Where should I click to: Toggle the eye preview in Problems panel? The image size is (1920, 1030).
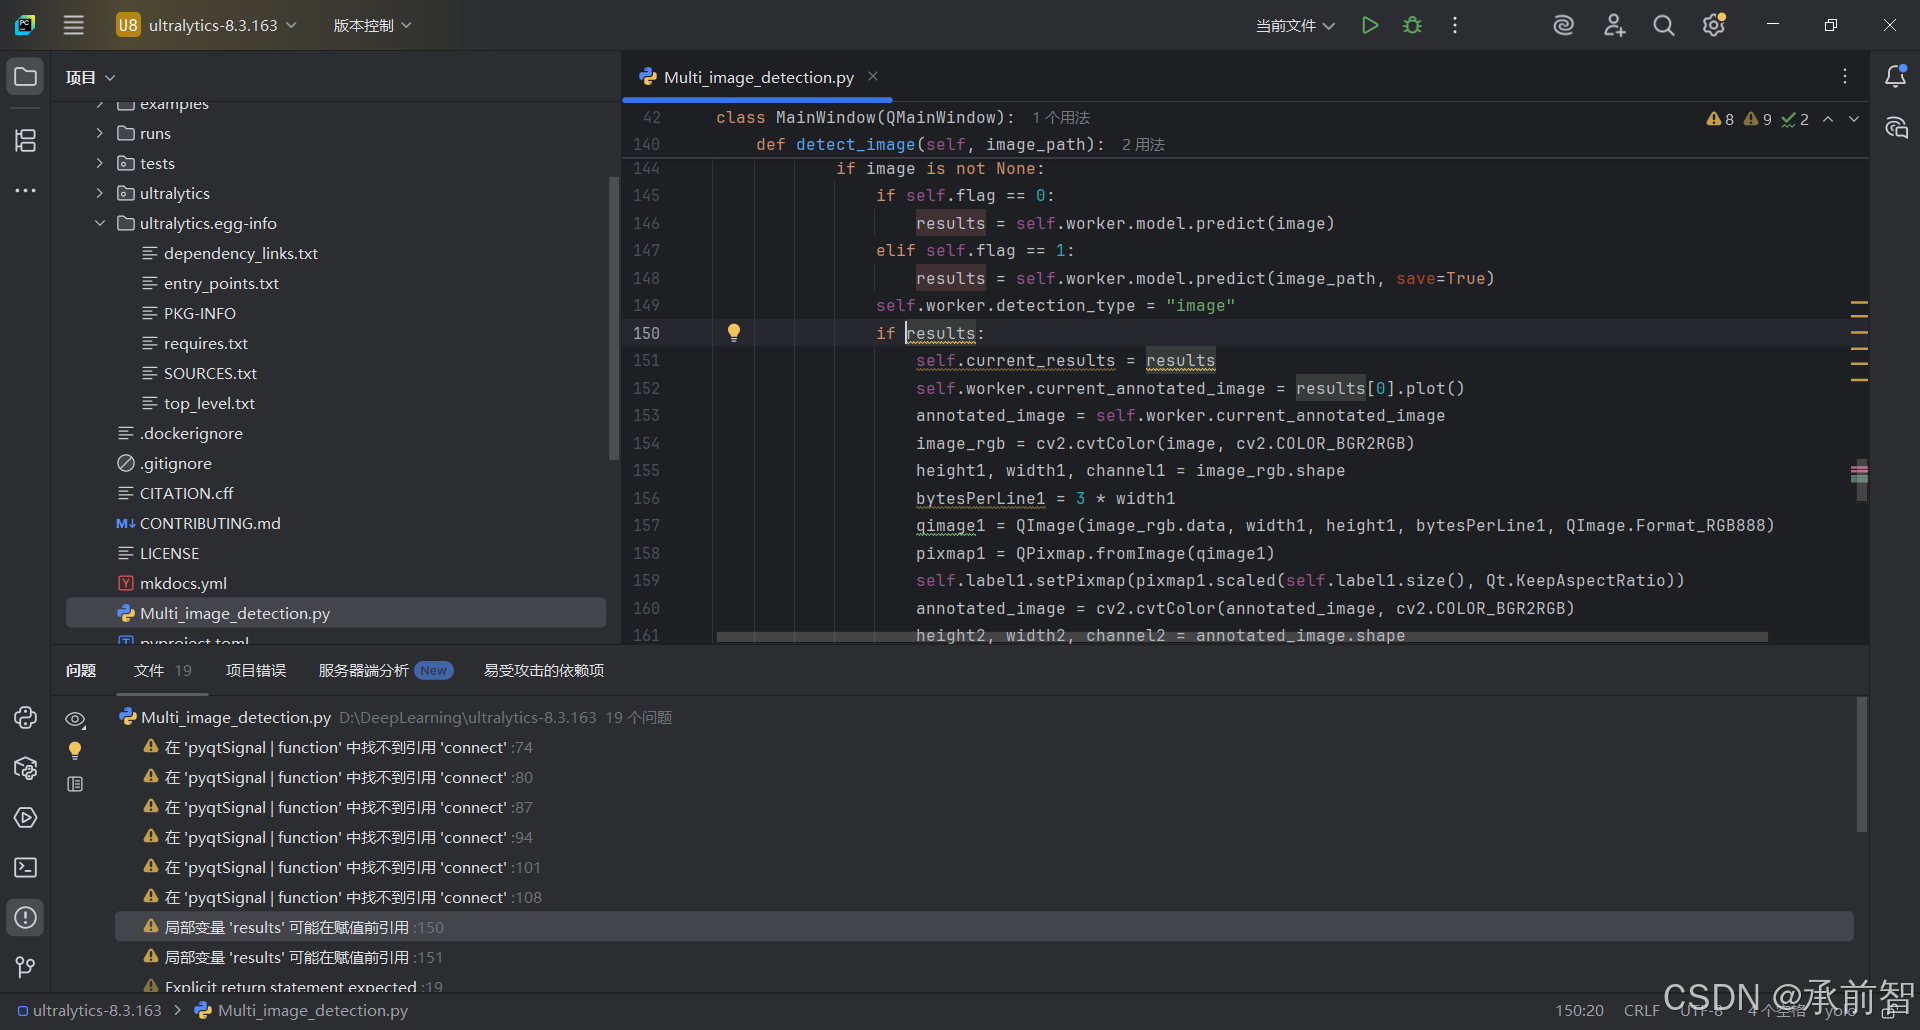(x=75, y=719)
